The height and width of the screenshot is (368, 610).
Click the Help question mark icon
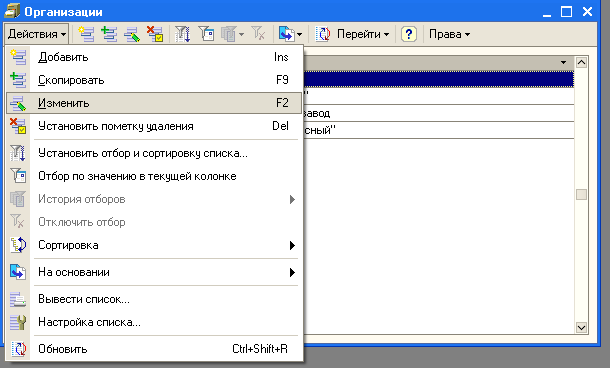click(x=408, y=34)
